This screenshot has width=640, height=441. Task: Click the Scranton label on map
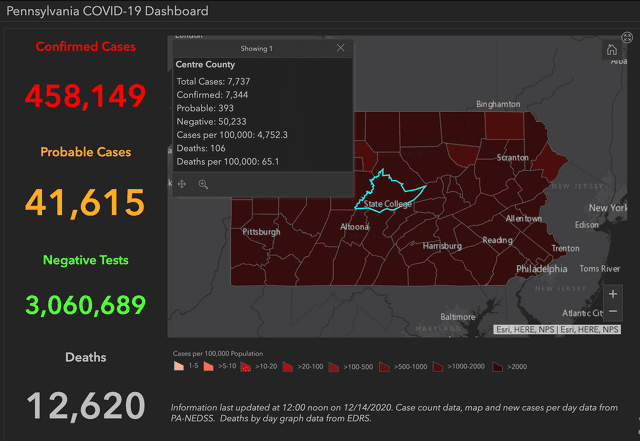[x=512, y=158]
